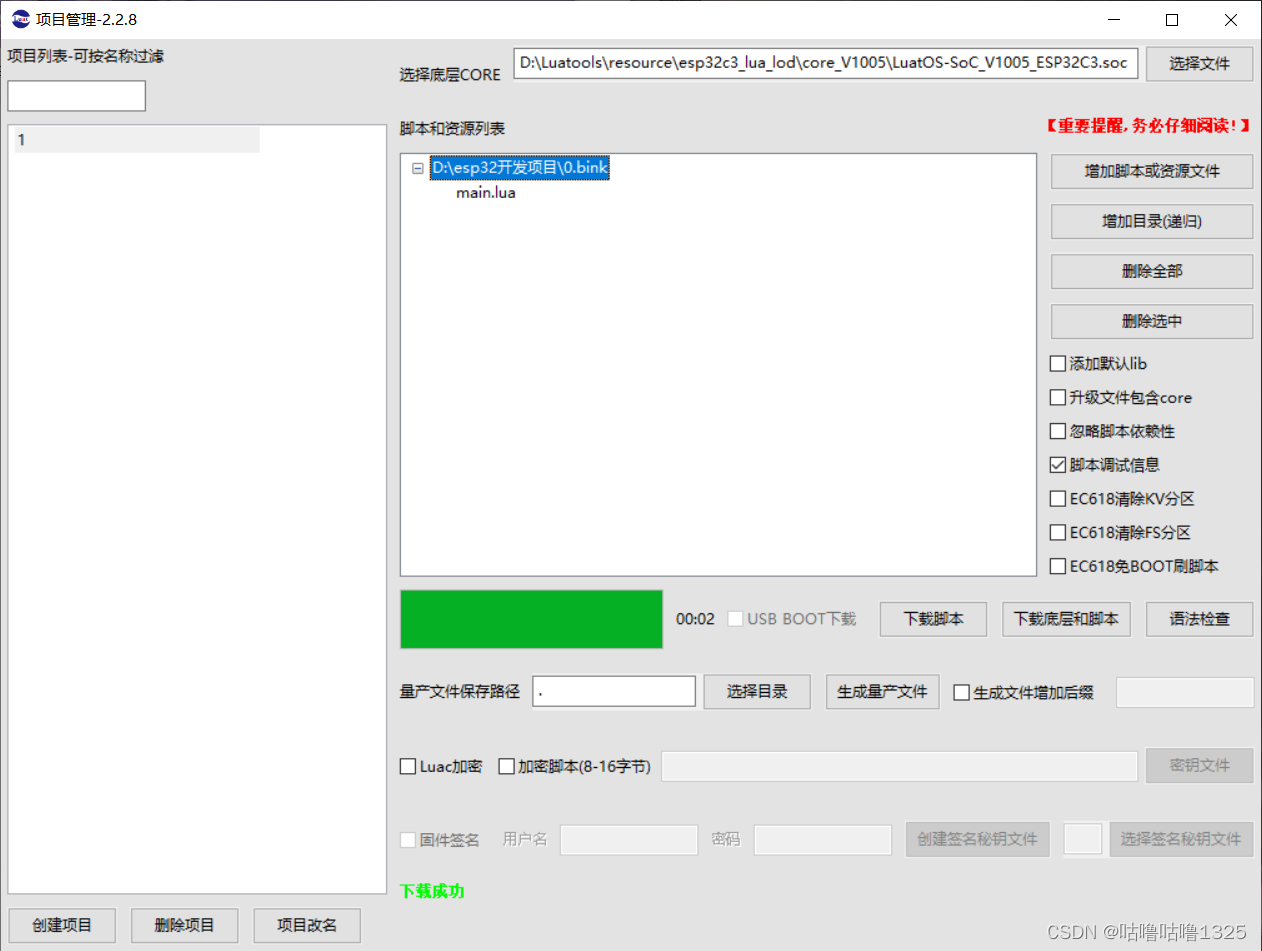
Task: Enable USB BOOT下载 mode
Action: [x=735, y=618]
